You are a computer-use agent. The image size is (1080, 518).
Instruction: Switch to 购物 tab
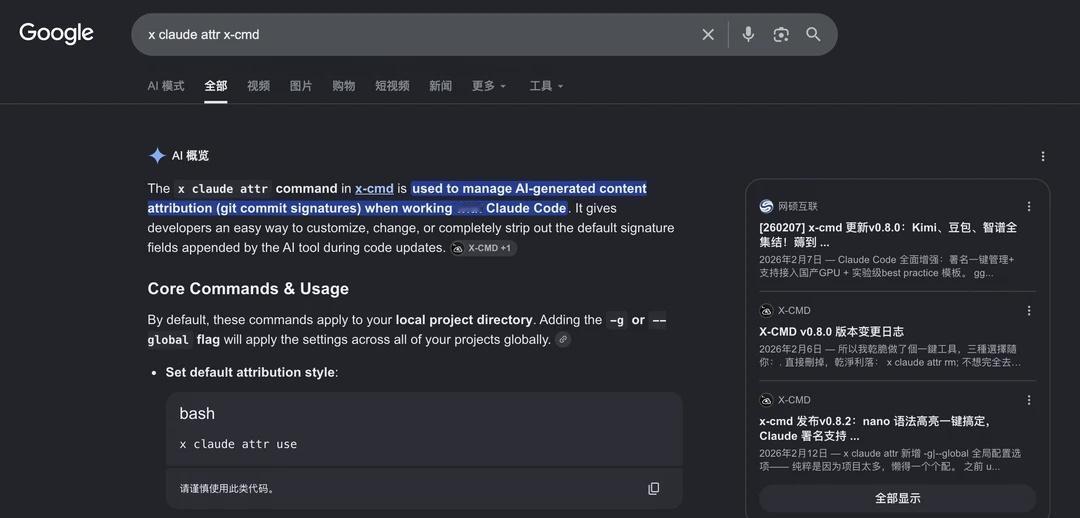(x=344, y=86)
